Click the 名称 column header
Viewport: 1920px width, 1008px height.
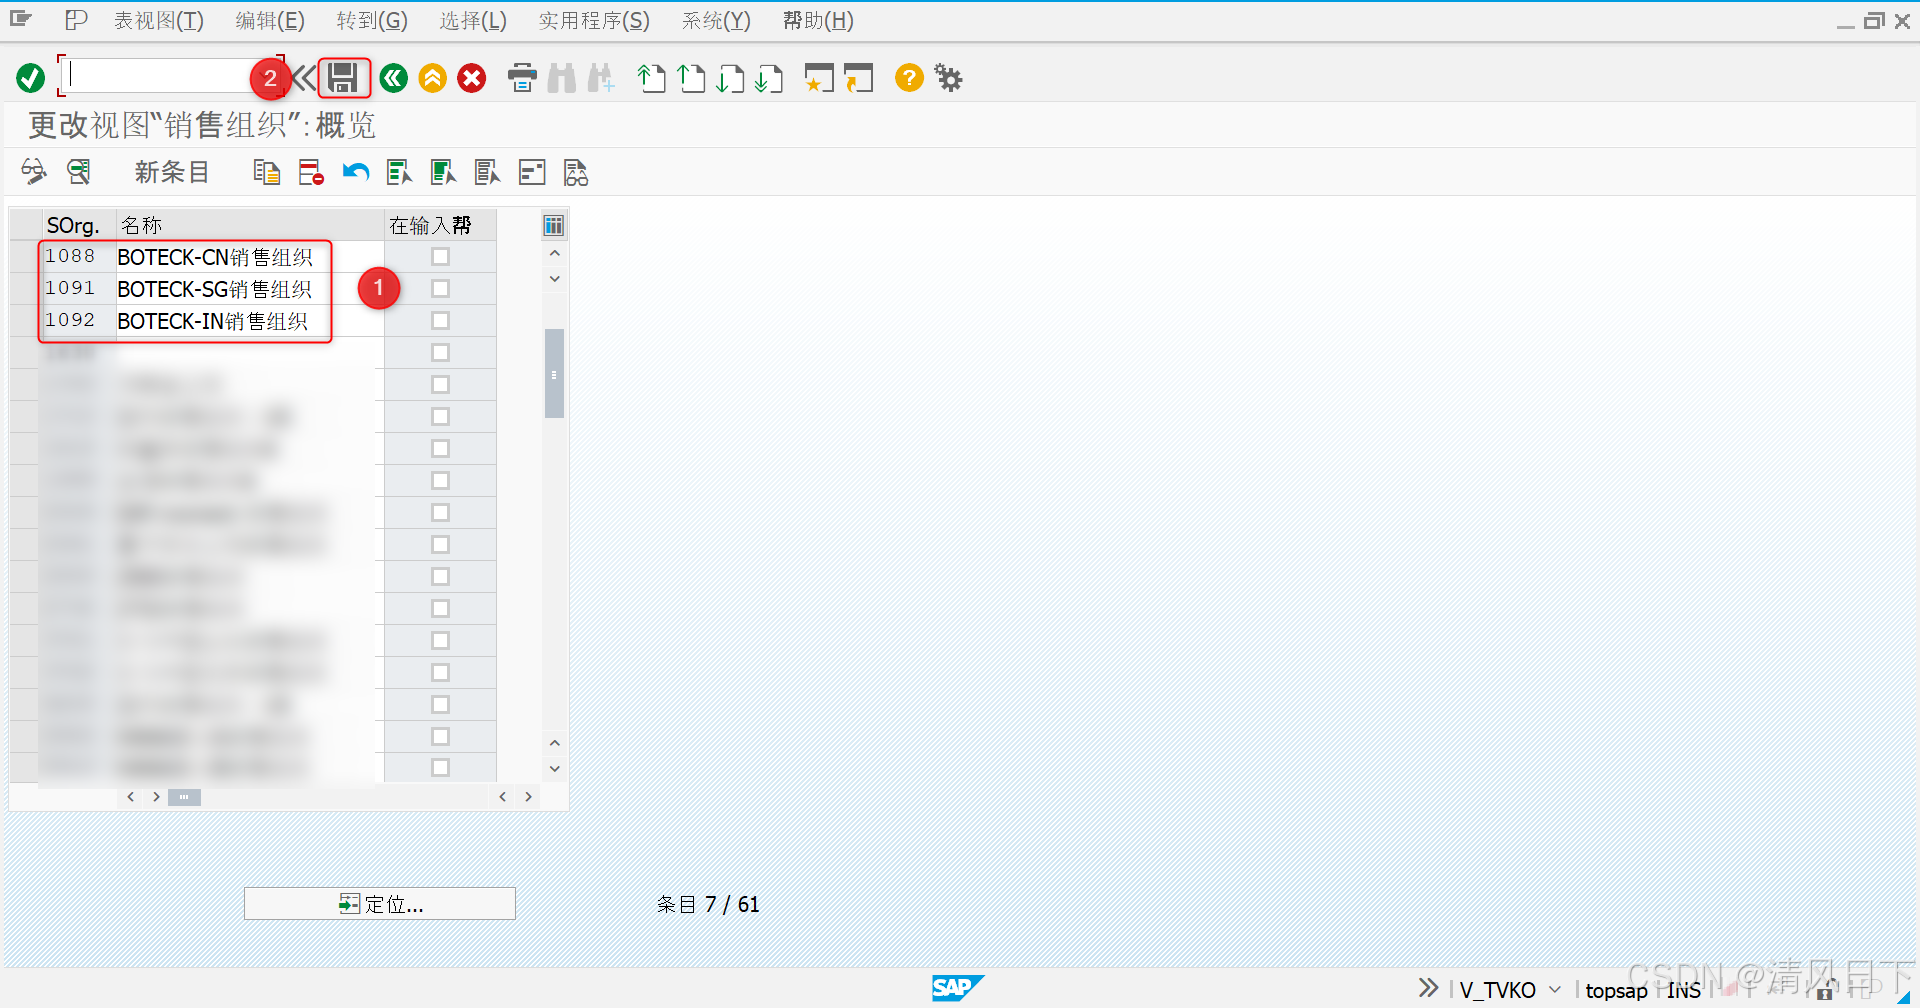point(250,225)
